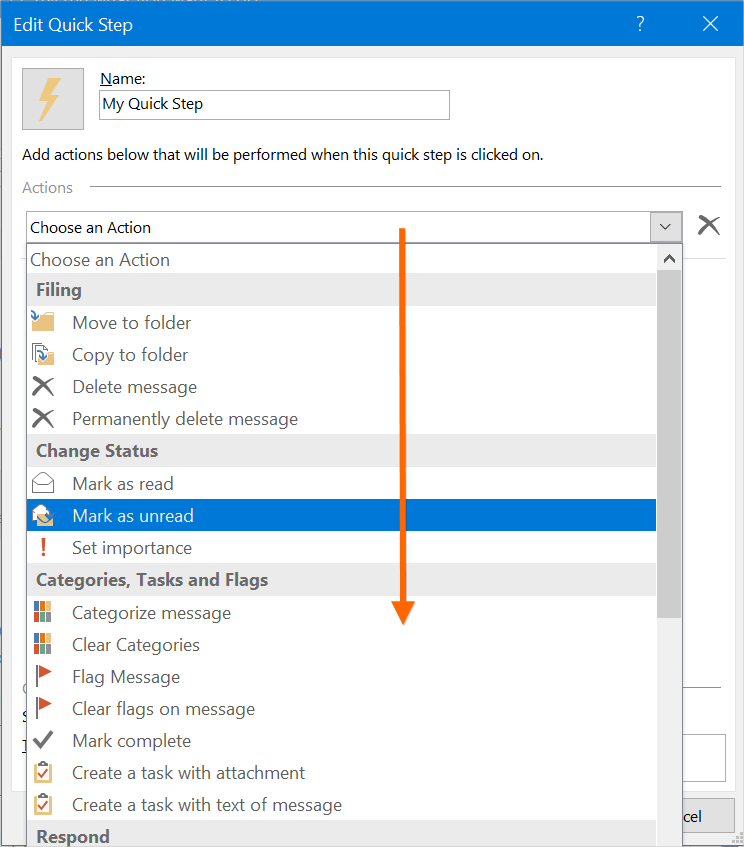Click the Delete message X icon
Screen dimensions: 744x847
pos(42,387)
